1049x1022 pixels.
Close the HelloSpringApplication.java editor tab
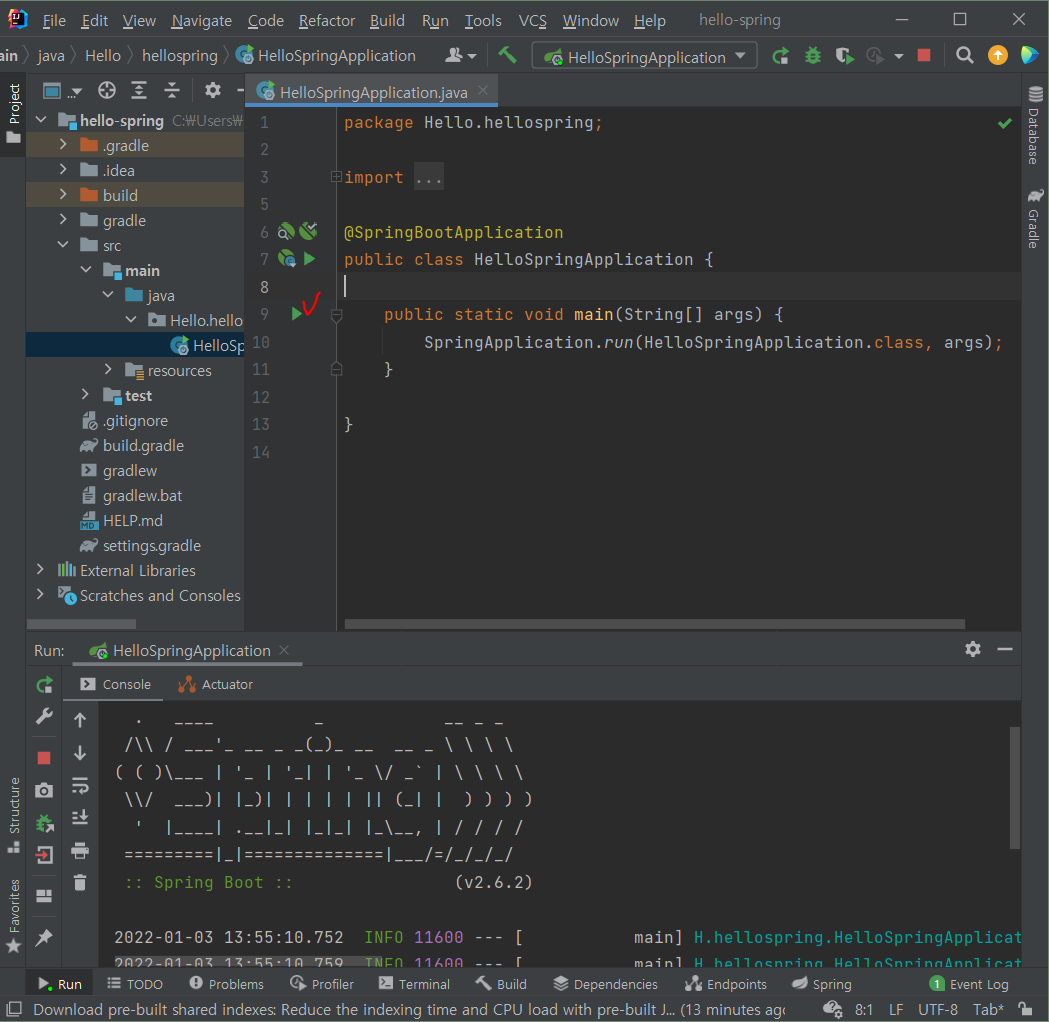point(483,90)
